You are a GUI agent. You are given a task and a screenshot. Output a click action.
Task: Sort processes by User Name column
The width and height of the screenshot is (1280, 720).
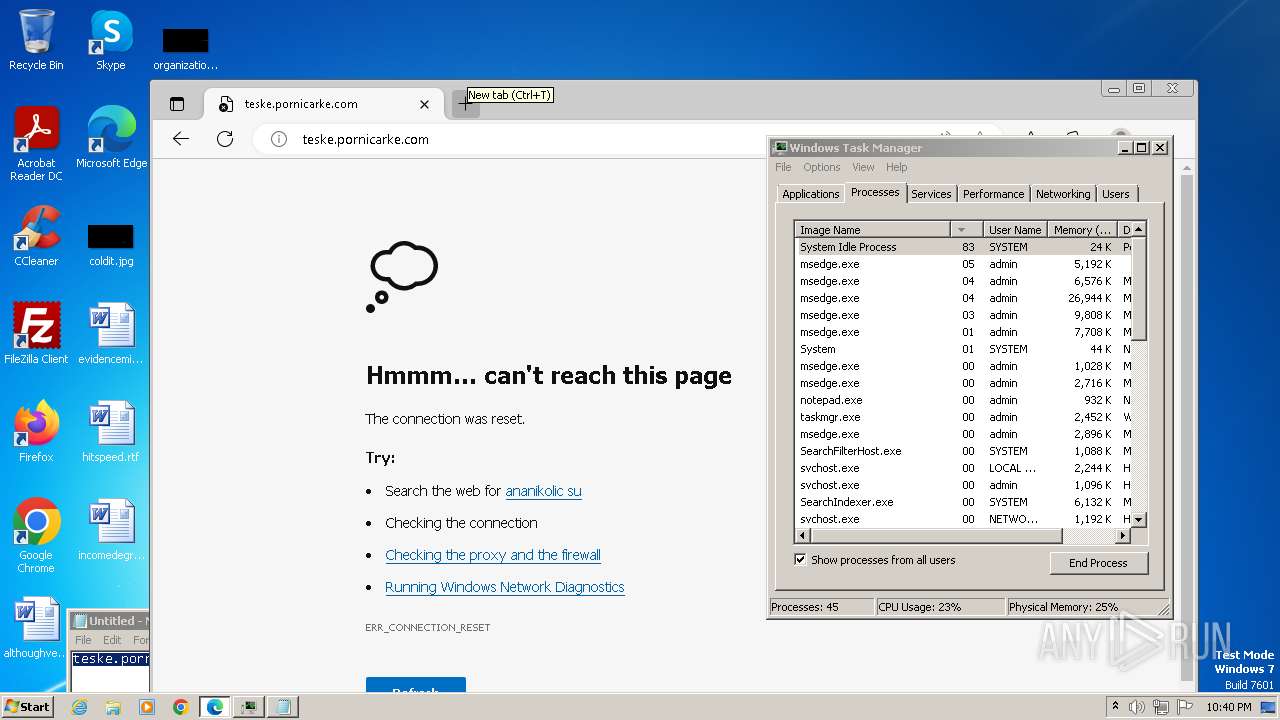point(1015,230)
